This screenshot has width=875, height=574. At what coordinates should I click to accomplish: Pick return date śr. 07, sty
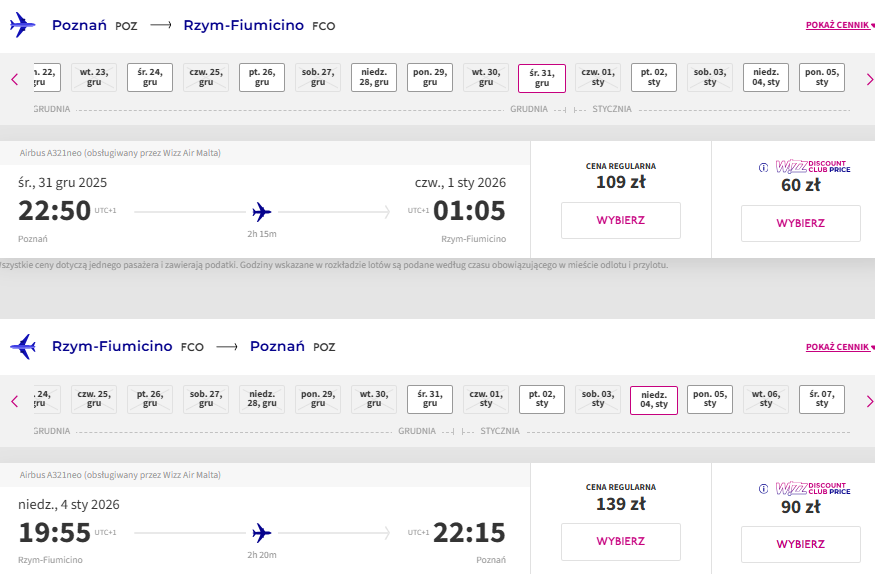point(822,399)
